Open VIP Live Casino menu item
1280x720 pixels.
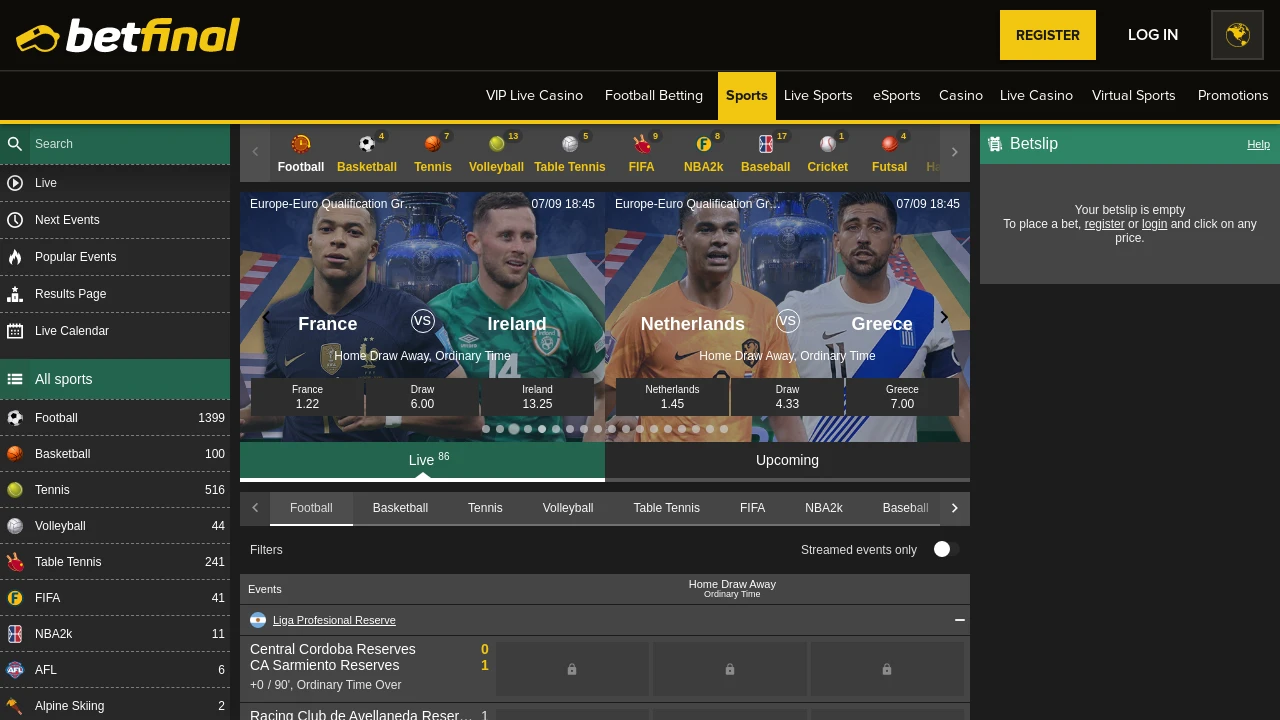[534, 96]
